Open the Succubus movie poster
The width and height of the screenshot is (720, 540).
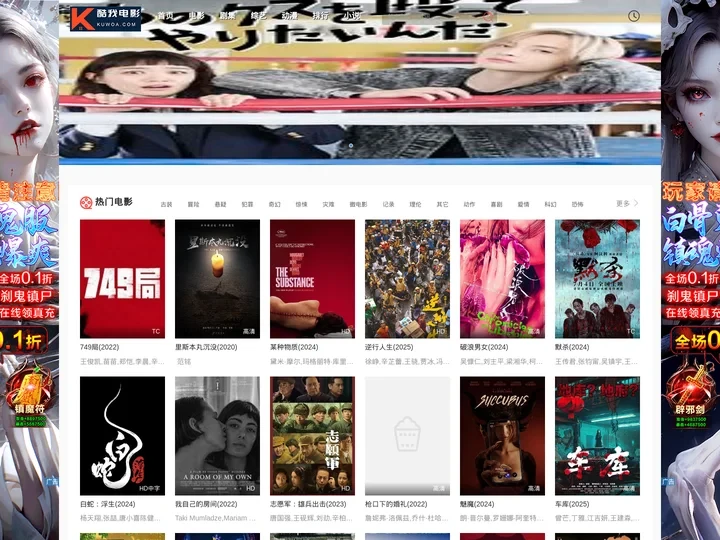click(x=502, y=436)
